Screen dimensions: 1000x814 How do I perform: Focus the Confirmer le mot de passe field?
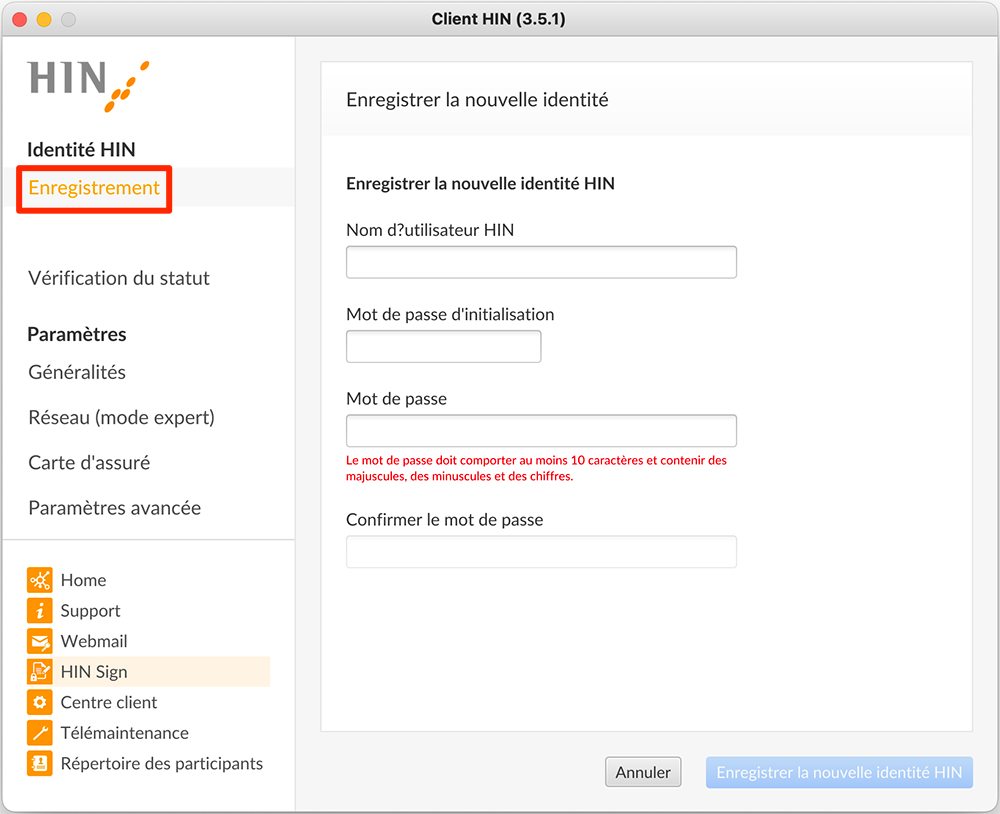pyautogui.click(x=541, y=552)
